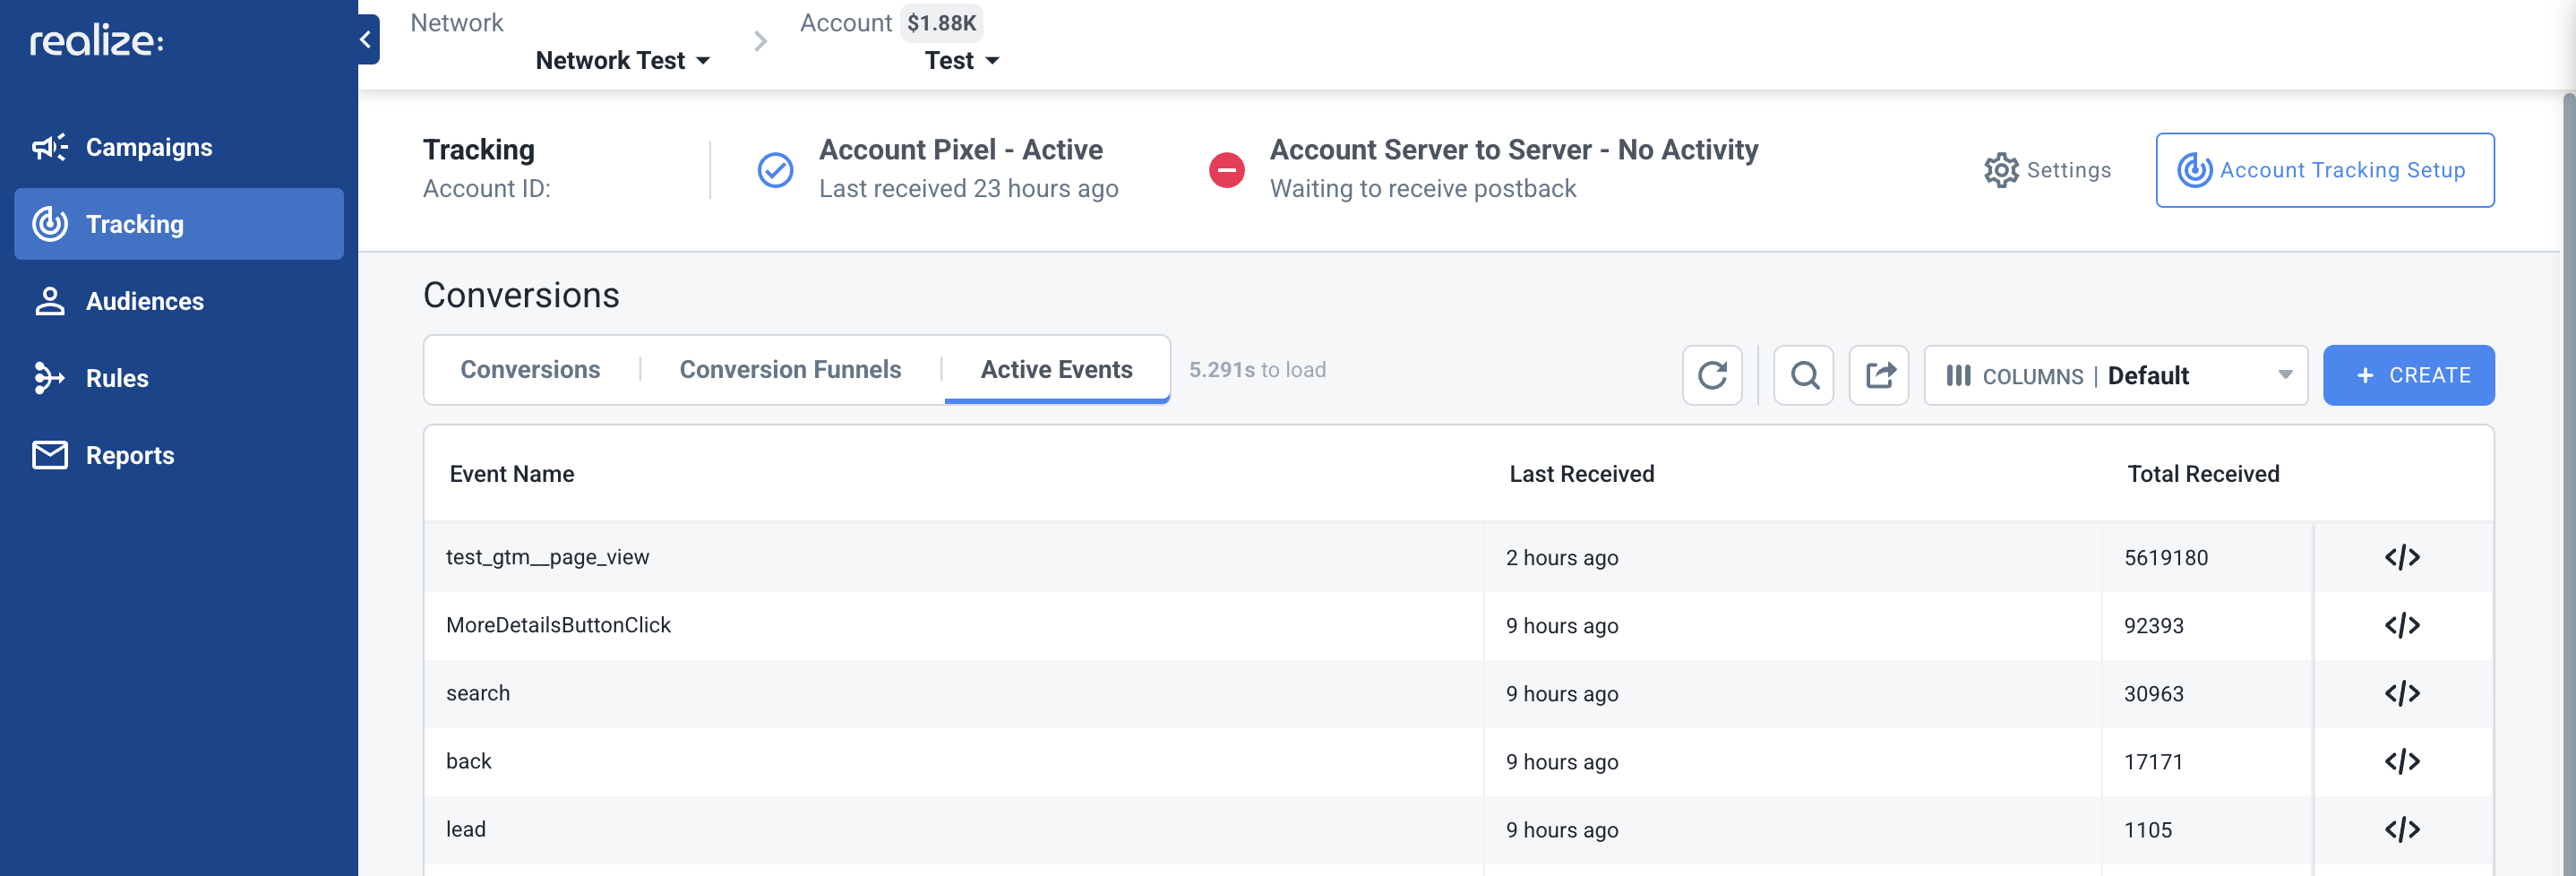
Task: Open the Test account dropdown
Action: [x=962, y=60]
